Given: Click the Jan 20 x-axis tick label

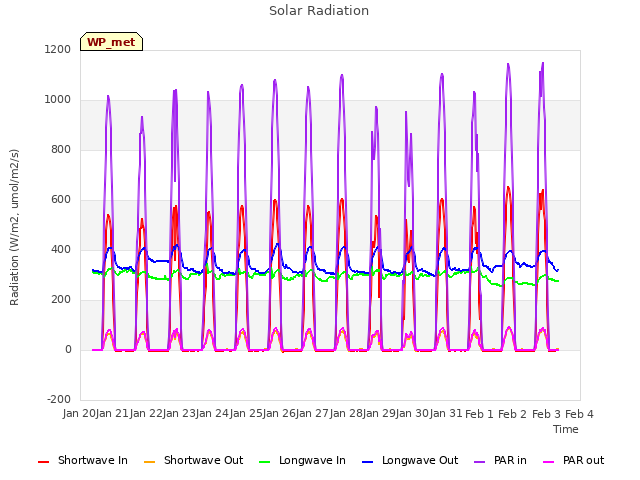Looking at the screenshot, I should point(79,414).
